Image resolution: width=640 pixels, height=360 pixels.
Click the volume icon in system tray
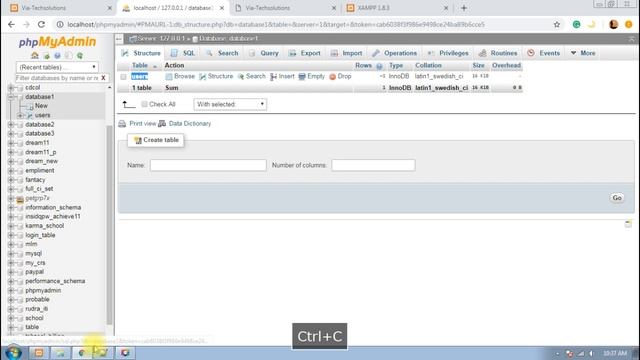coord(591,353)
